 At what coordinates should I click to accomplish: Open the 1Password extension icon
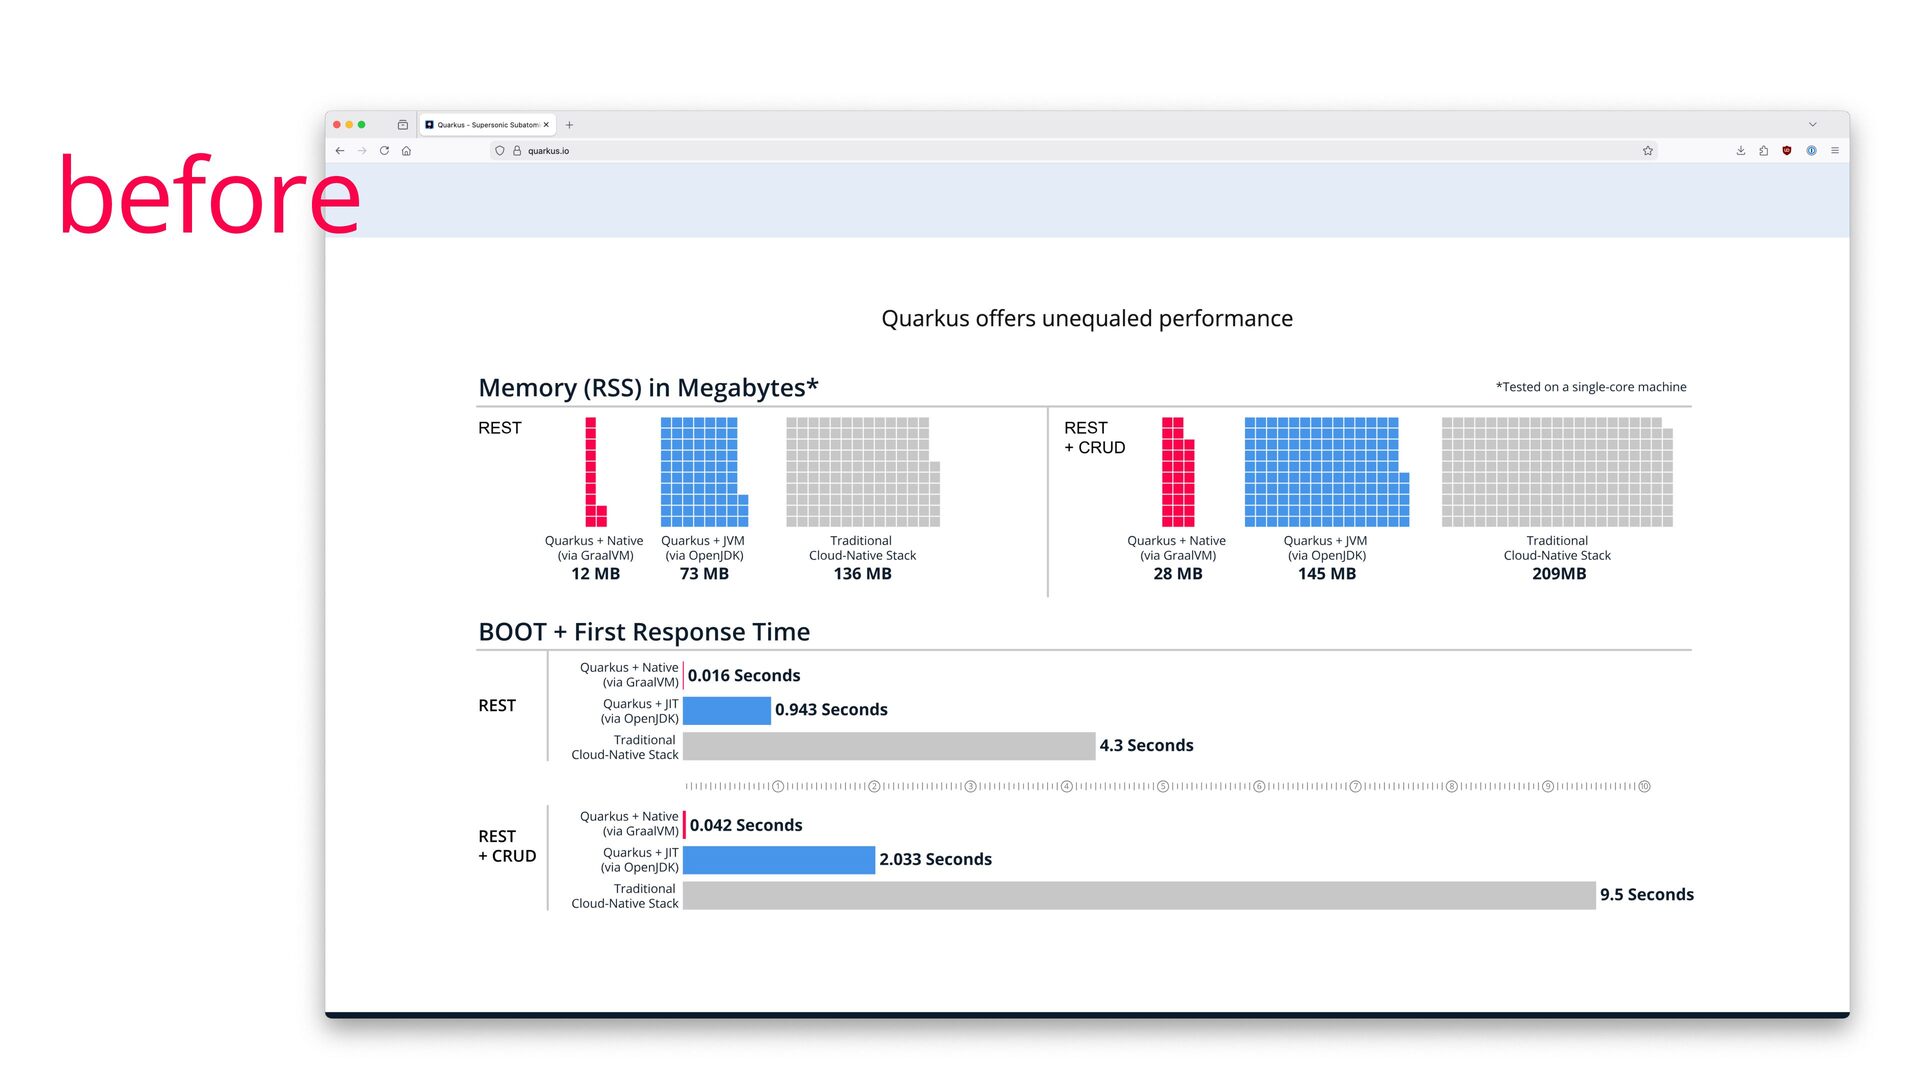coord(1811,151)
